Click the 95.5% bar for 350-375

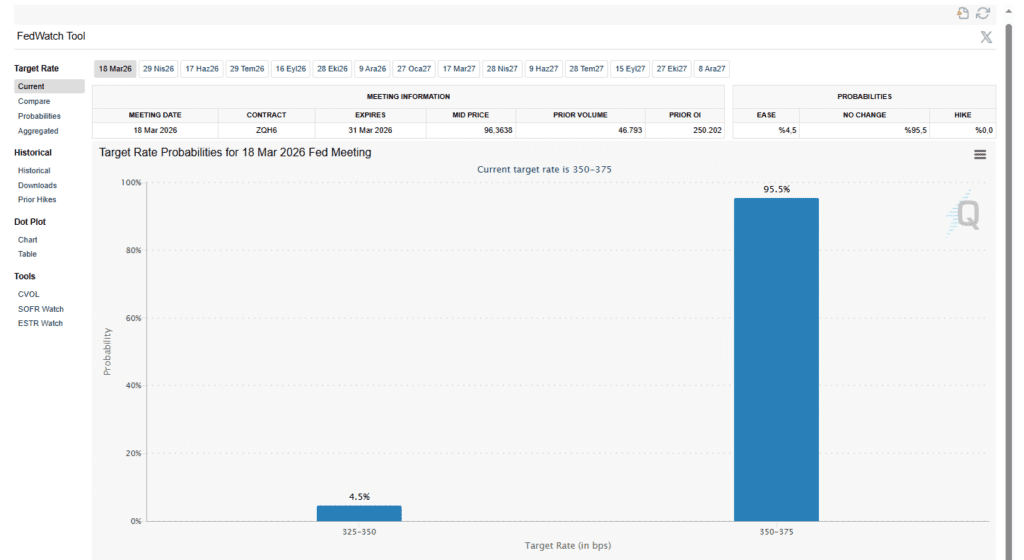tap(776, 359)
